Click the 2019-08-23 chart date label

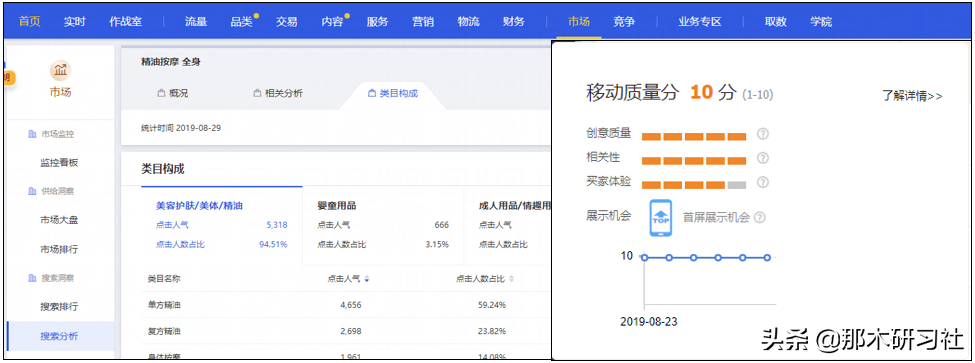click(x=649, y=321)
